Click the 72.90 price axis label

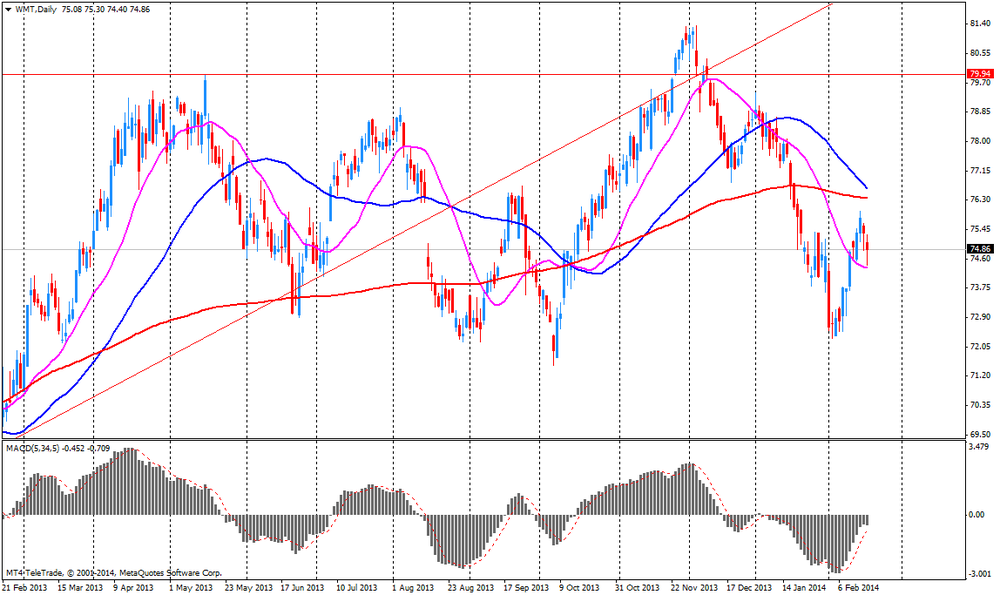coord(979,317)
